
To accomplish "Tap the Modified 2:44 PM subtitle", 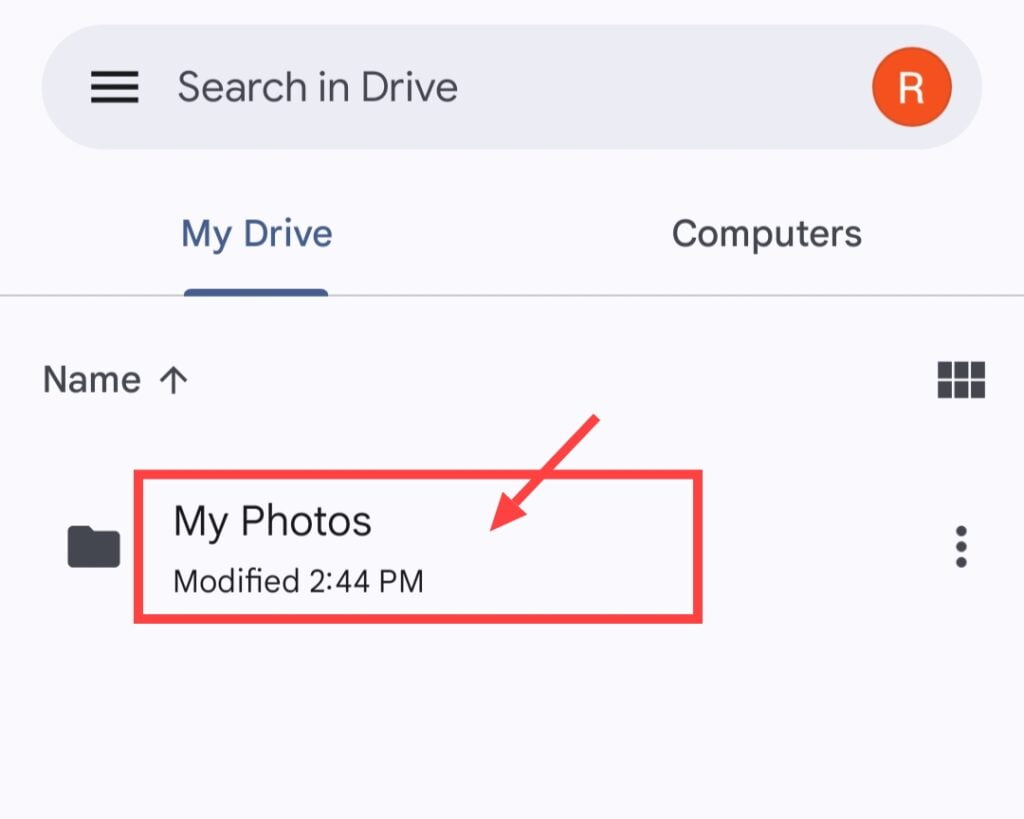I will tap(298, 581).
